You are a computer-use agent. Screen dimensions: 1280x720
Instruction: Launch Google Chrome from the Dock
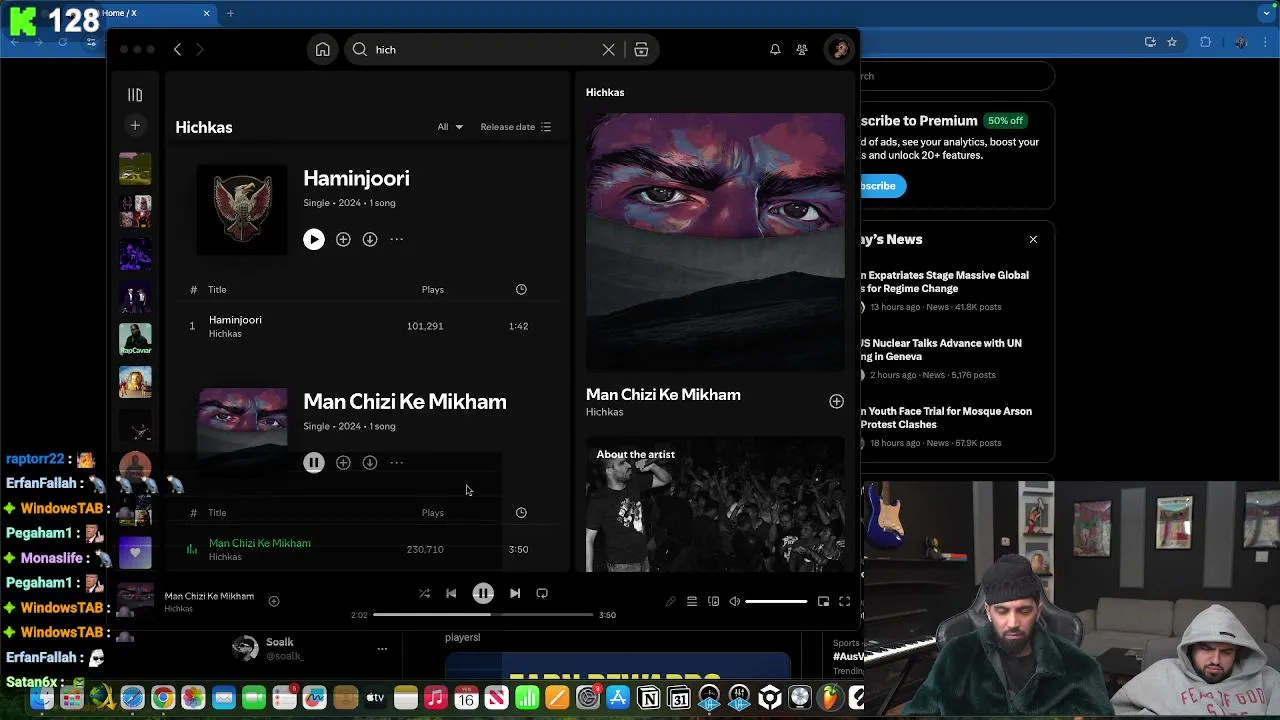coord(163,698)
